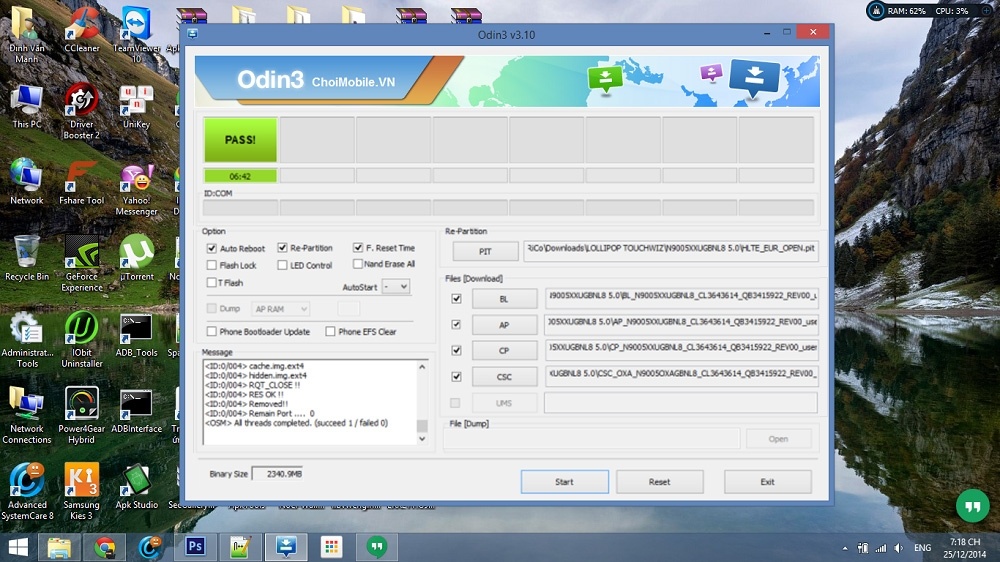
Task: Open the Dinh Van Manh folder
Action: (x=27, y=34)
